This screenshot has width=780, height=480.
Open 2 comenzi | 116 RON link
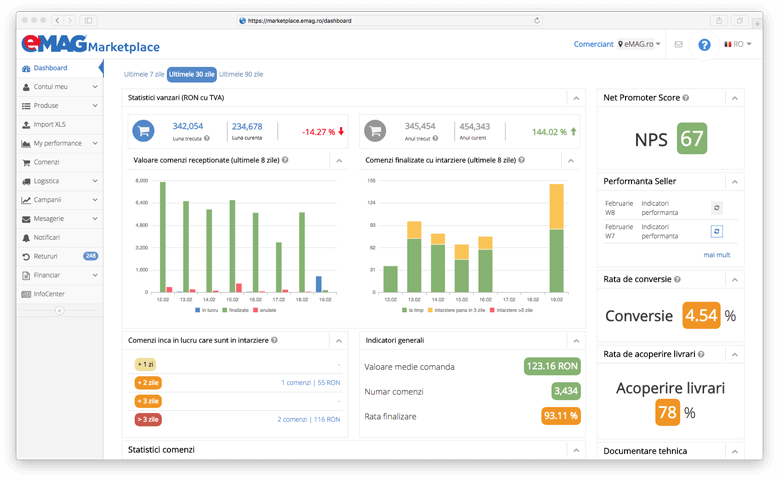[309, 420]
